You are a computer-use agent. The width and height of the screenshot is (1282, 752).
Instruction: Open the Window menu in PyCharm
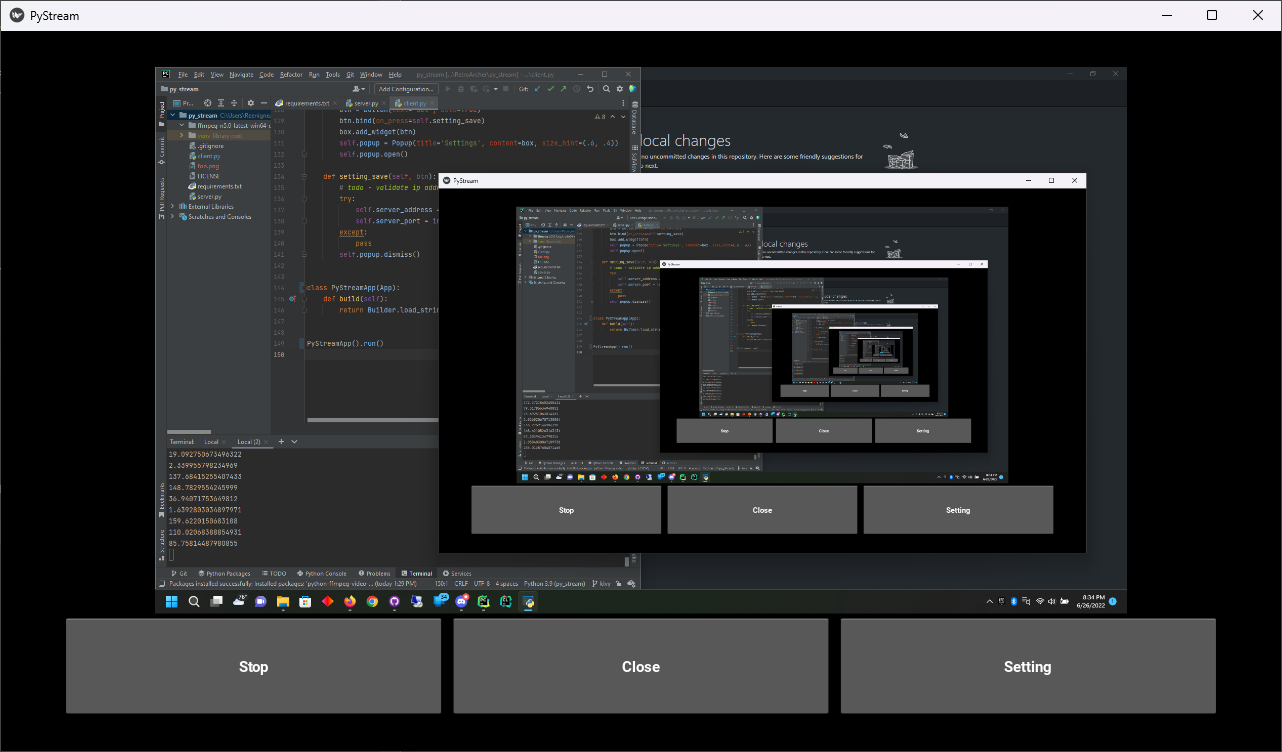coord(371,75)
